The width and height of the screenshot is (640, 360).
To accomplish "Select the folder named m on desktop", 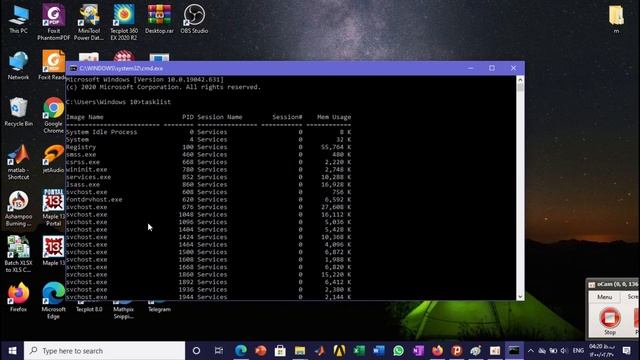I will tap(616, 19).
